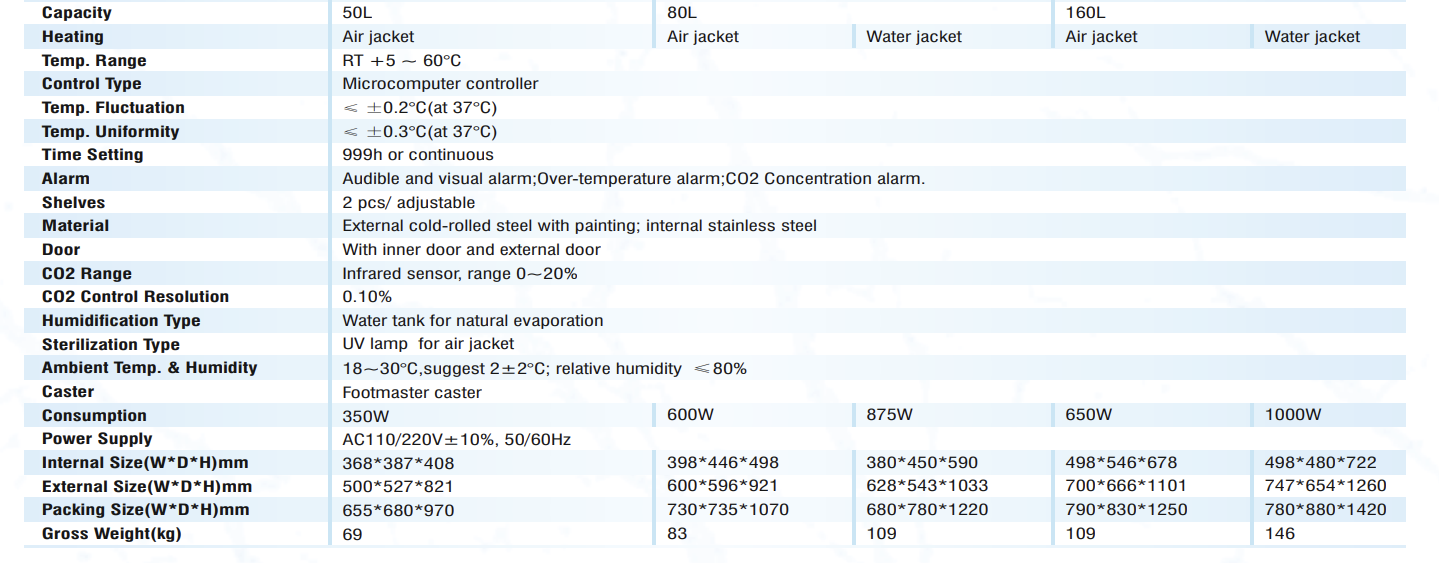
Task: Click internal size value "368*387*408"
Action: click(x=398, y=463)
